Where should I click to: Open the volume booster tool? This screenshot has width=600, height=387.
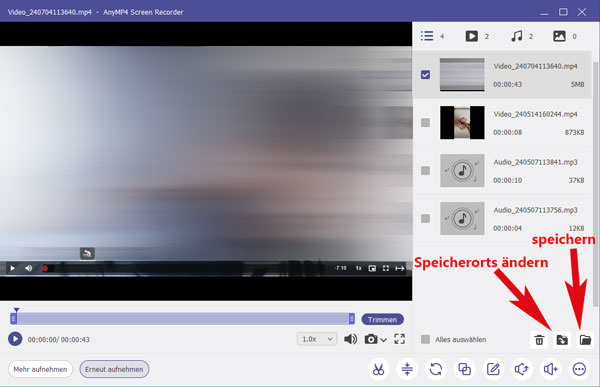(x=550, y=369)
